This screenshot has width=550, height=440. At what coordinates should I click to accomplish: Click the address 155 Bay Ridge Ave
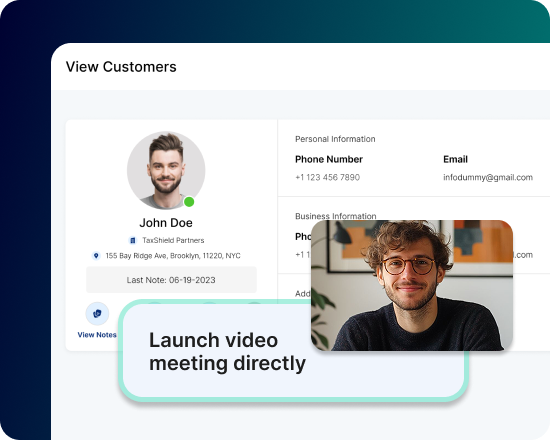(x=173, y=256)
